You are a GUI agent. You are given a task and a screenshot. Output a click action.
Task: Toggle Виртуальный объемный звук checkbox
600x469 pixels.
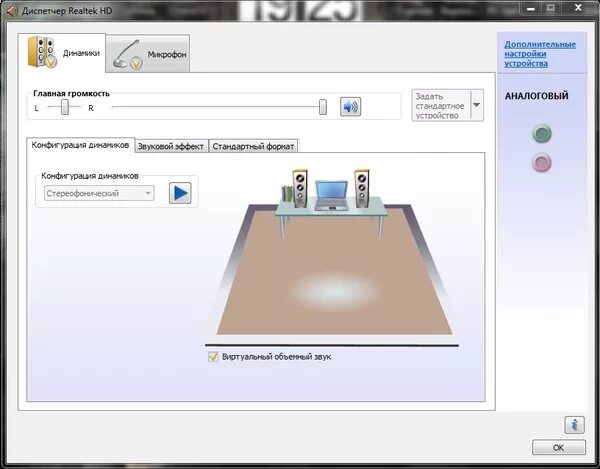click(x=213, y=357)
